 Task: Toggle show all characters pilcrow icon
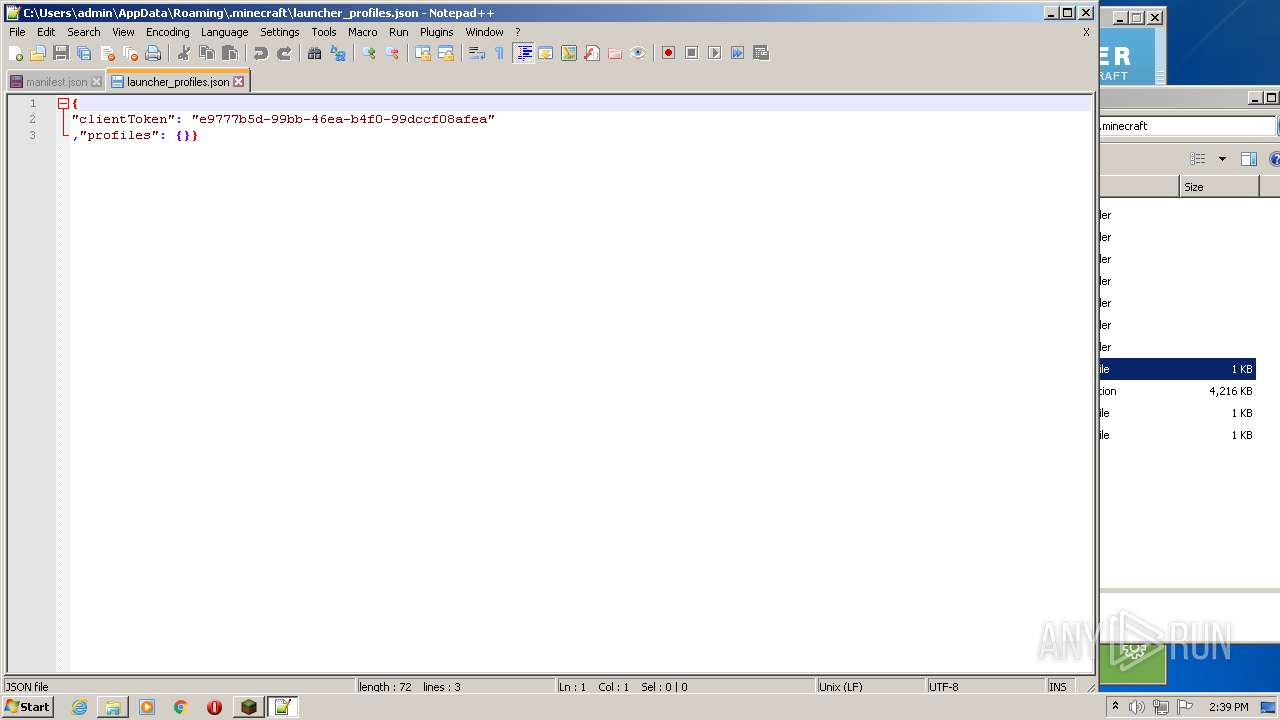(500, 53)
